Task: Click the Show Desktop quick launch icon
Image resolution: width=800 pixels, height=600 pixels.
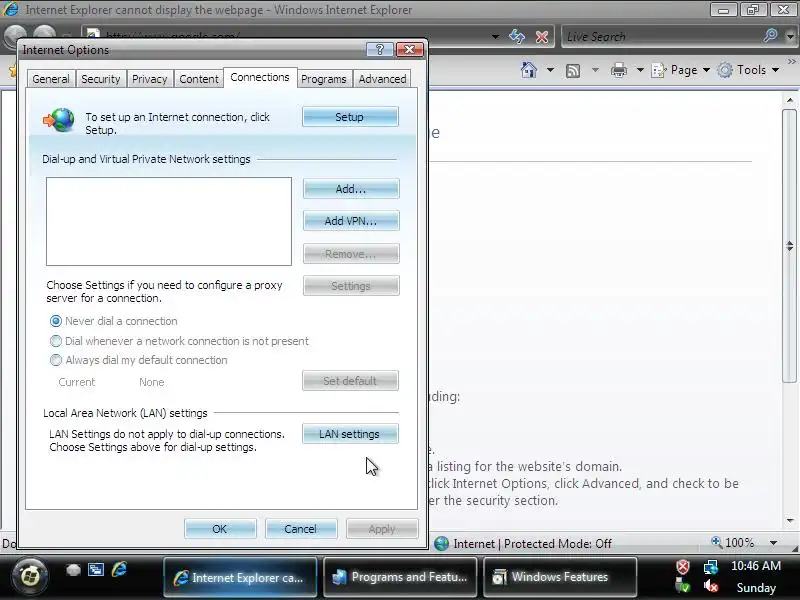Action: tap(73, 570)
